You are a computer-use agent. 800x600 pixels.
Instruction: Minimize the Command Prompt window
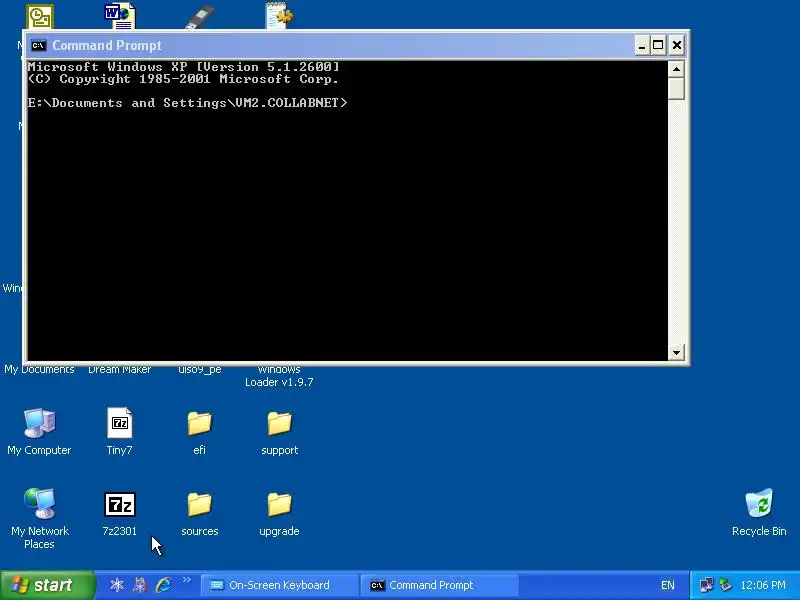click(642, 45)
